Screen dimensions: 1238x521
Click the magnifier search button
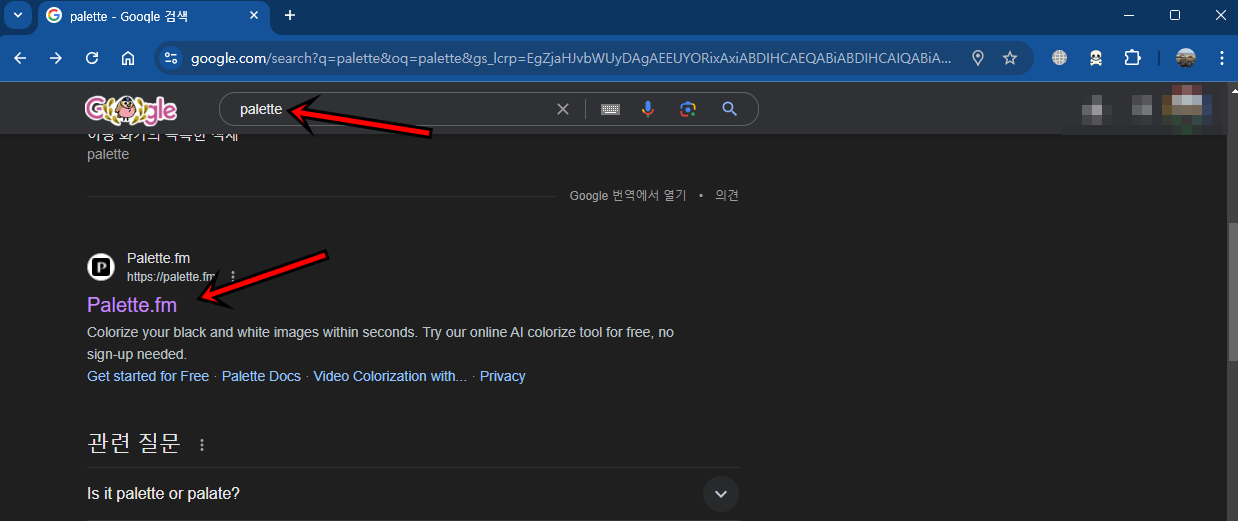pyautogui.click(x=730, y=109)
